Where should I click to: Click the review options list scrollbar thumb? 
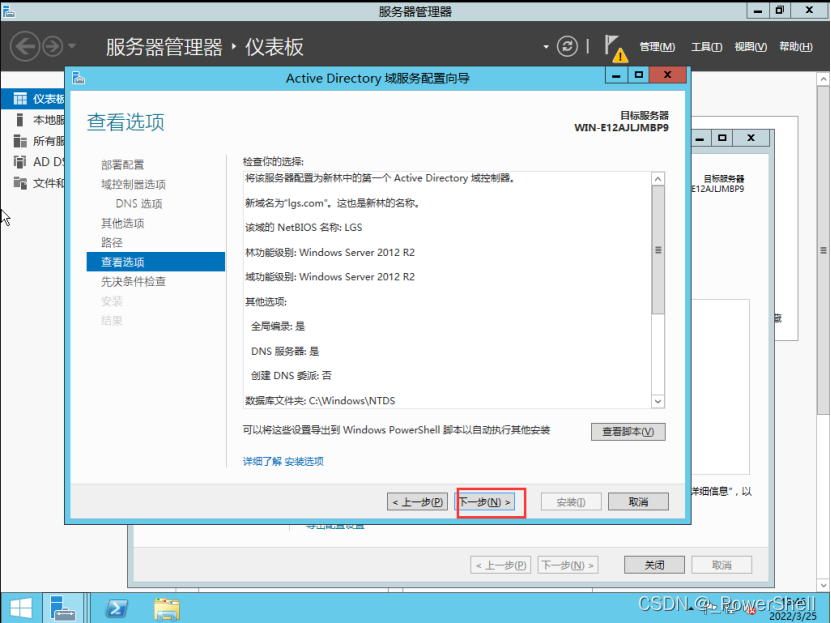click(x=658, y=250)
